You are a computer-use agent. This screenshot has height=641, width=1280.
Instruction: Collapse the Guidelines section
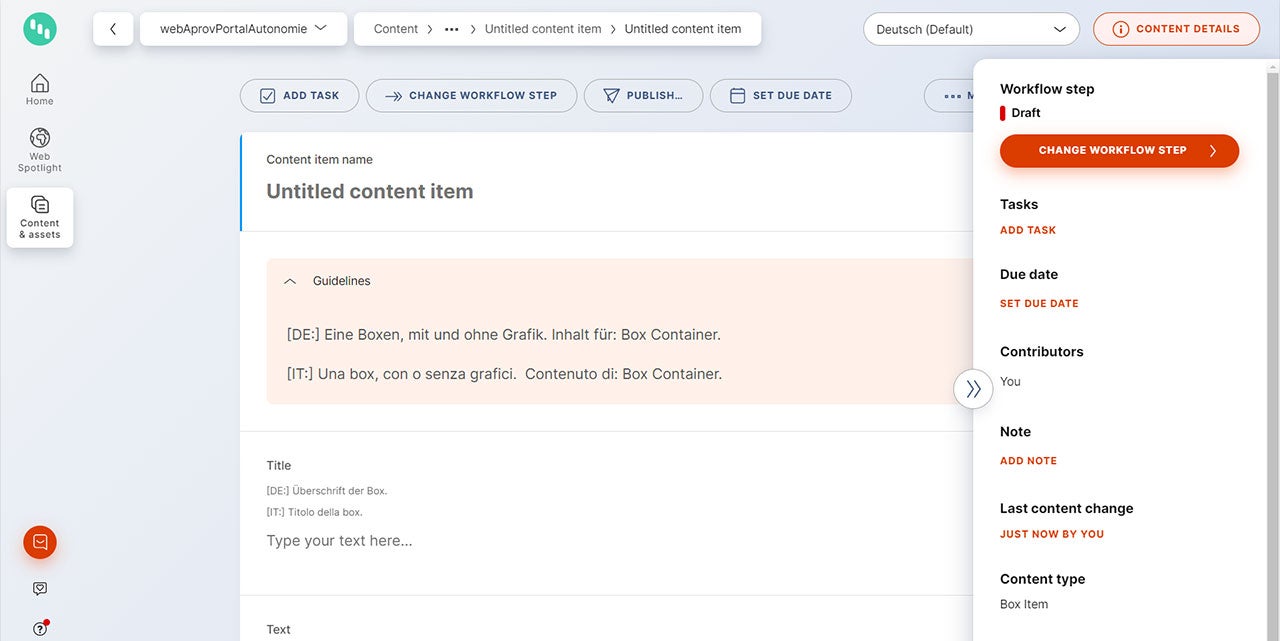coord(290,282)
